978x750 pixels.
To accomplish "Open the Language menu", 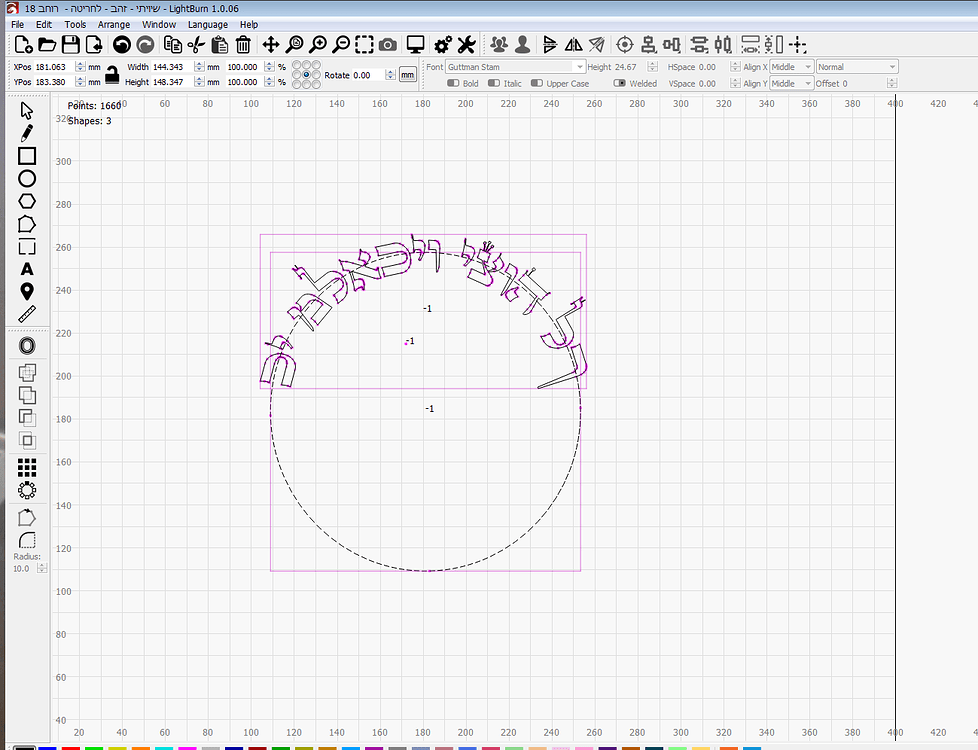I will click(208, 24).
